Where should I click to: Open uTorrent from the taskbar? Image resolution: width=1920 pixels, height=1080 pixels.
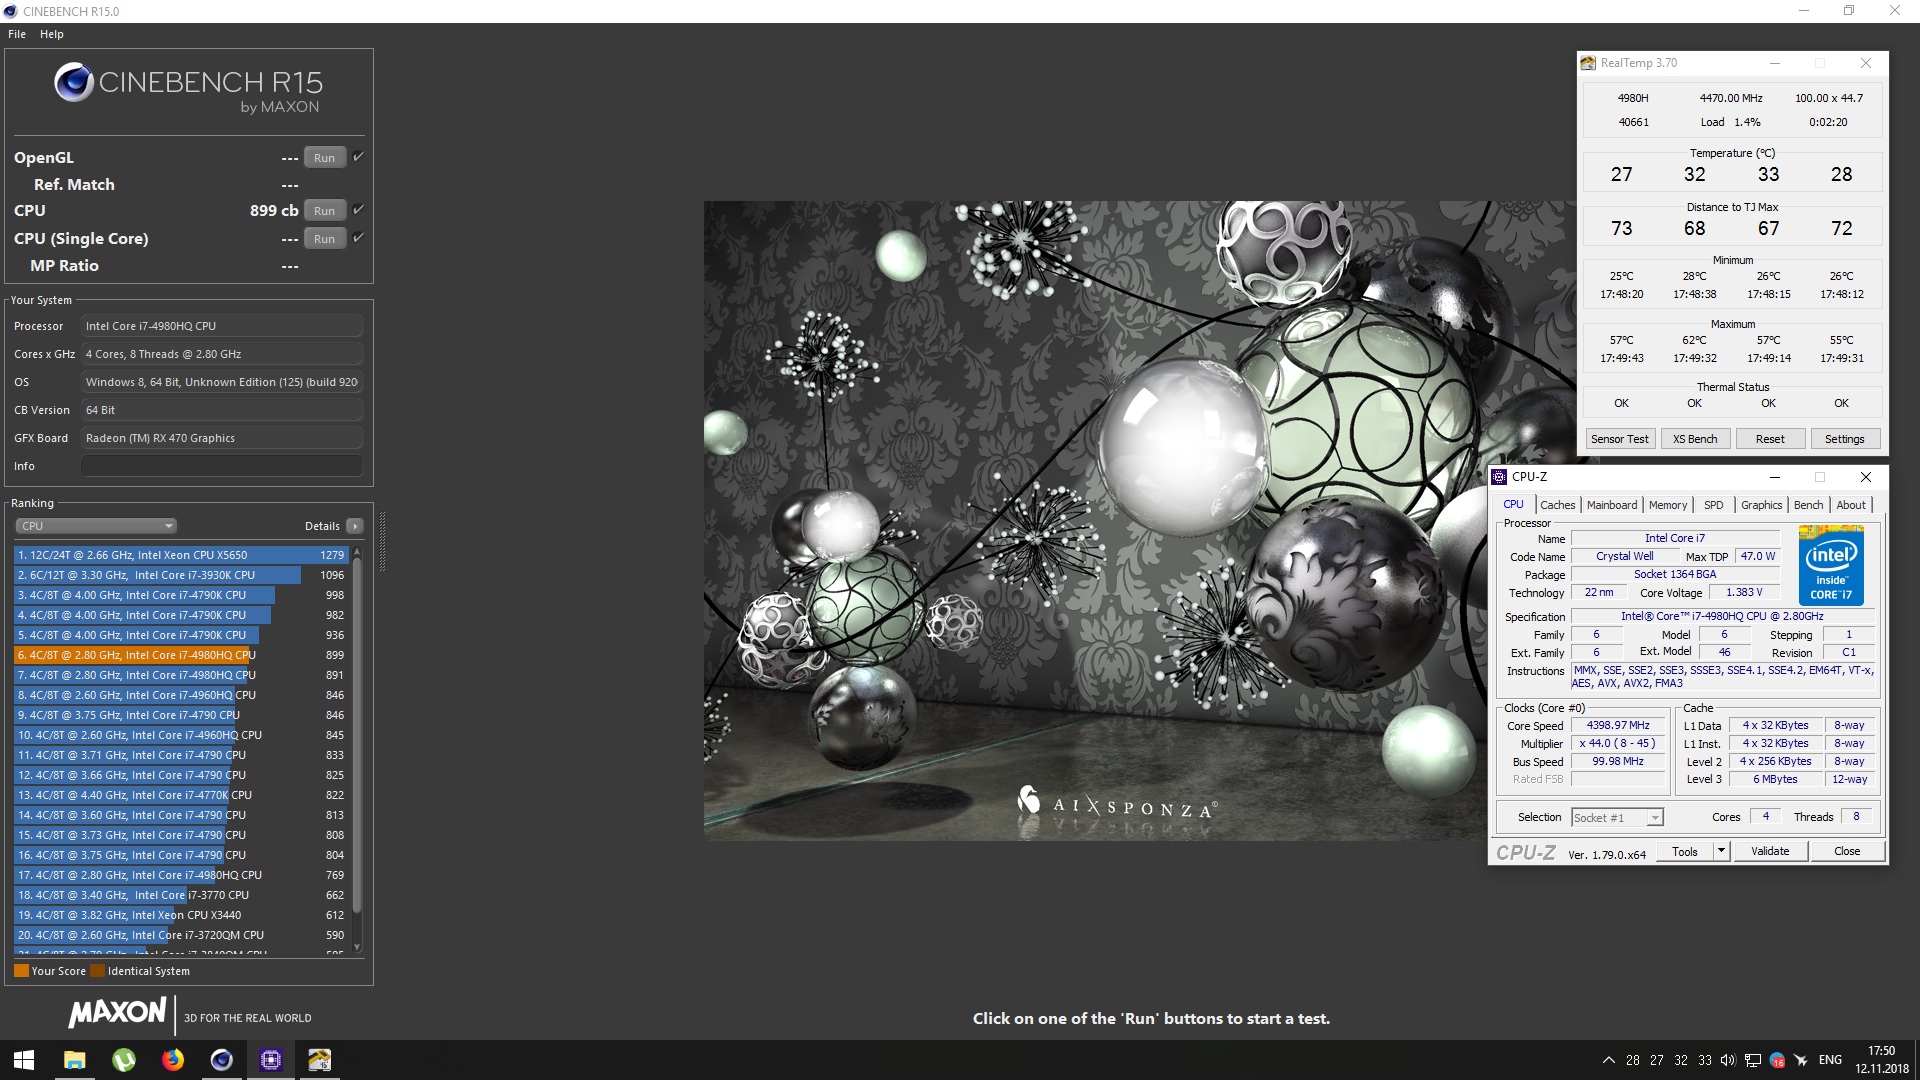(124, 1060)
